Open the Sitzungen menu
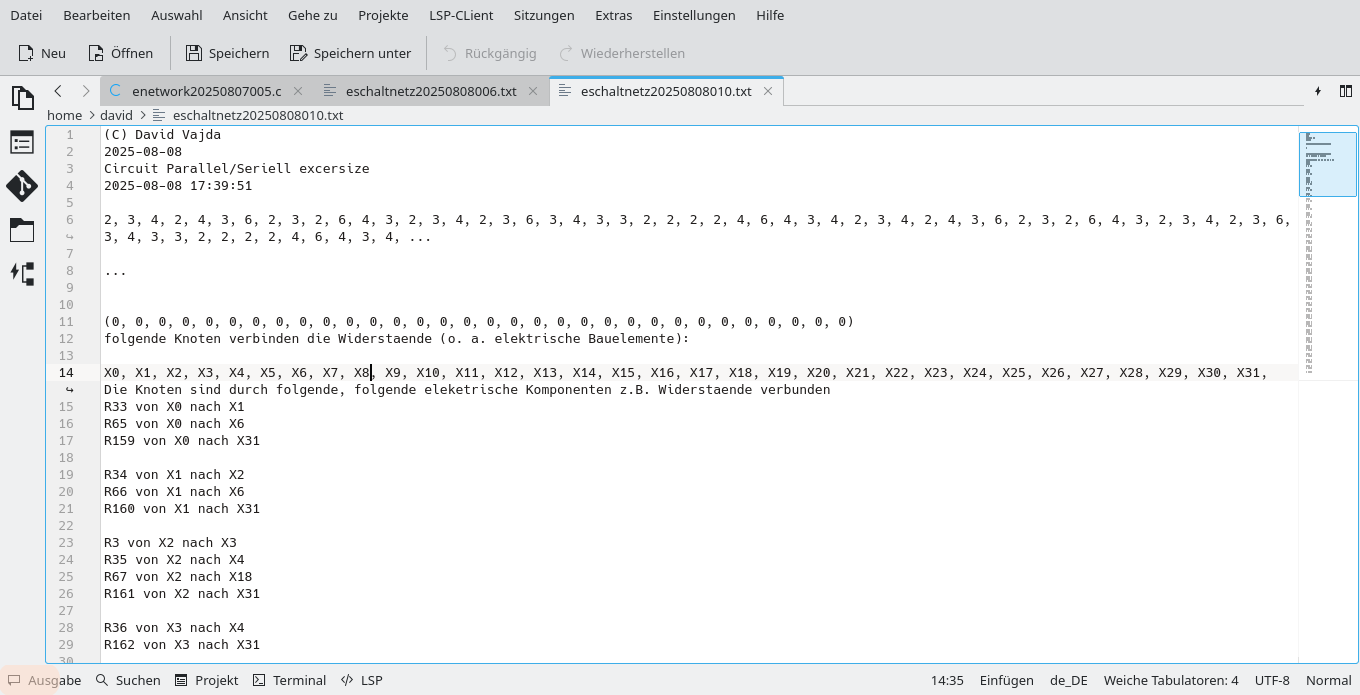The image size is (1360, 695). [x=544, y=15]
